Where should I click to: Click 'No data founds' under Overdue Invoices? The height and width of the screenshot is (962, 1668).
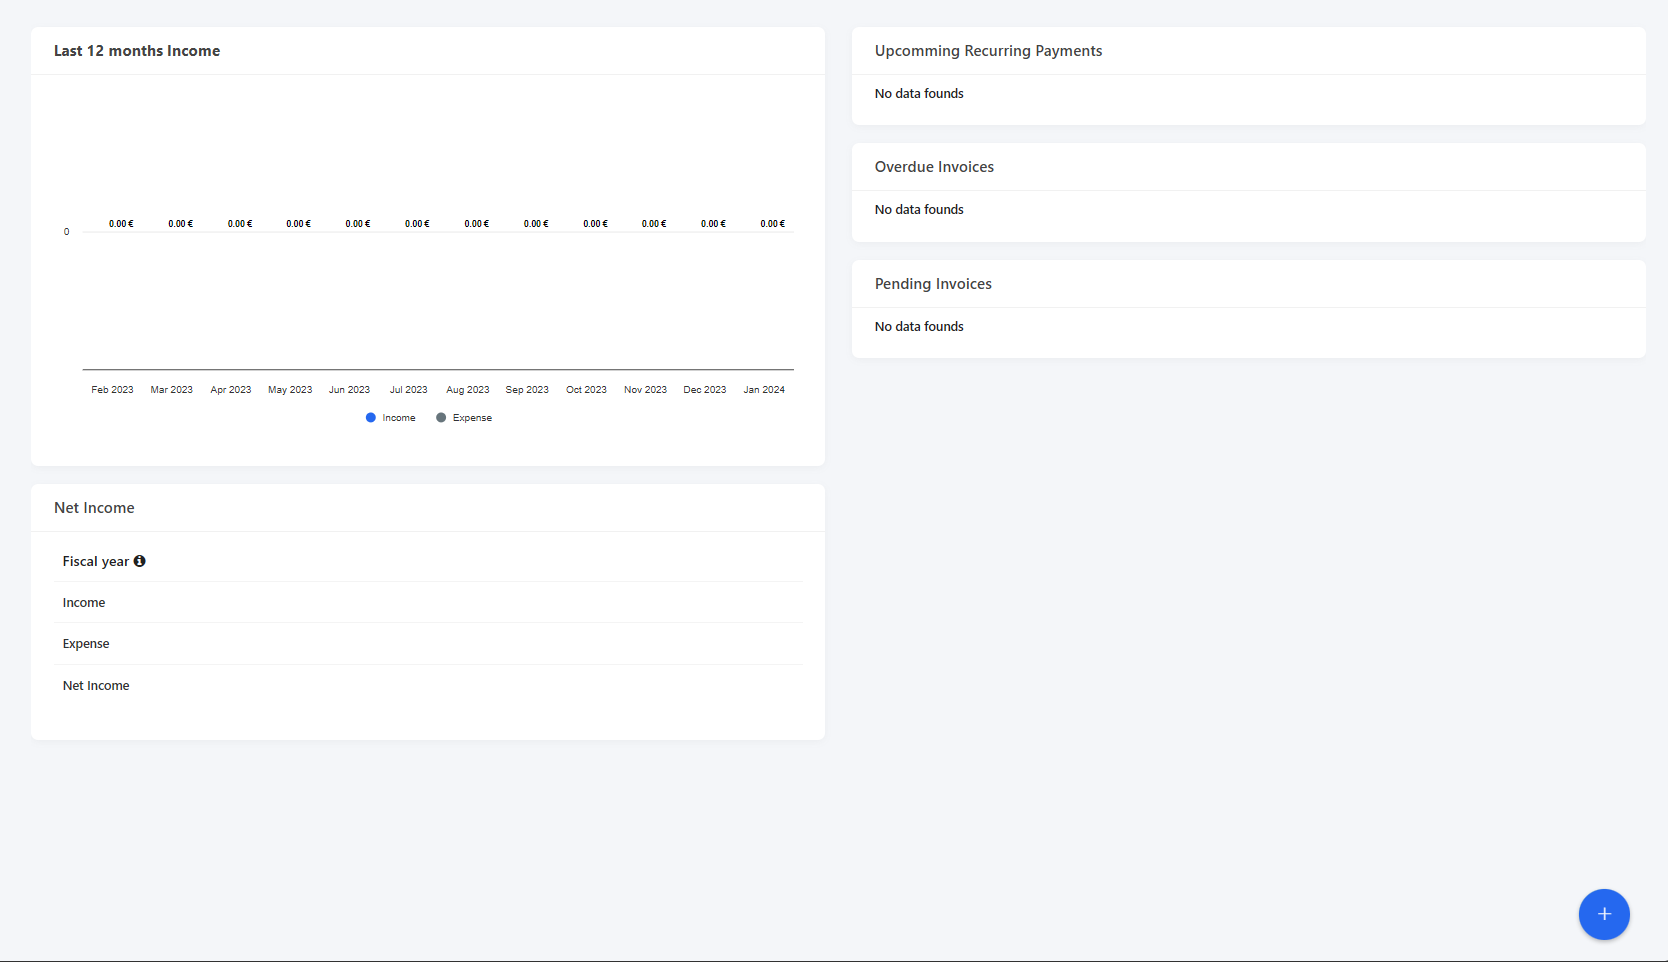pyautogui.click(x=919, y=209)
